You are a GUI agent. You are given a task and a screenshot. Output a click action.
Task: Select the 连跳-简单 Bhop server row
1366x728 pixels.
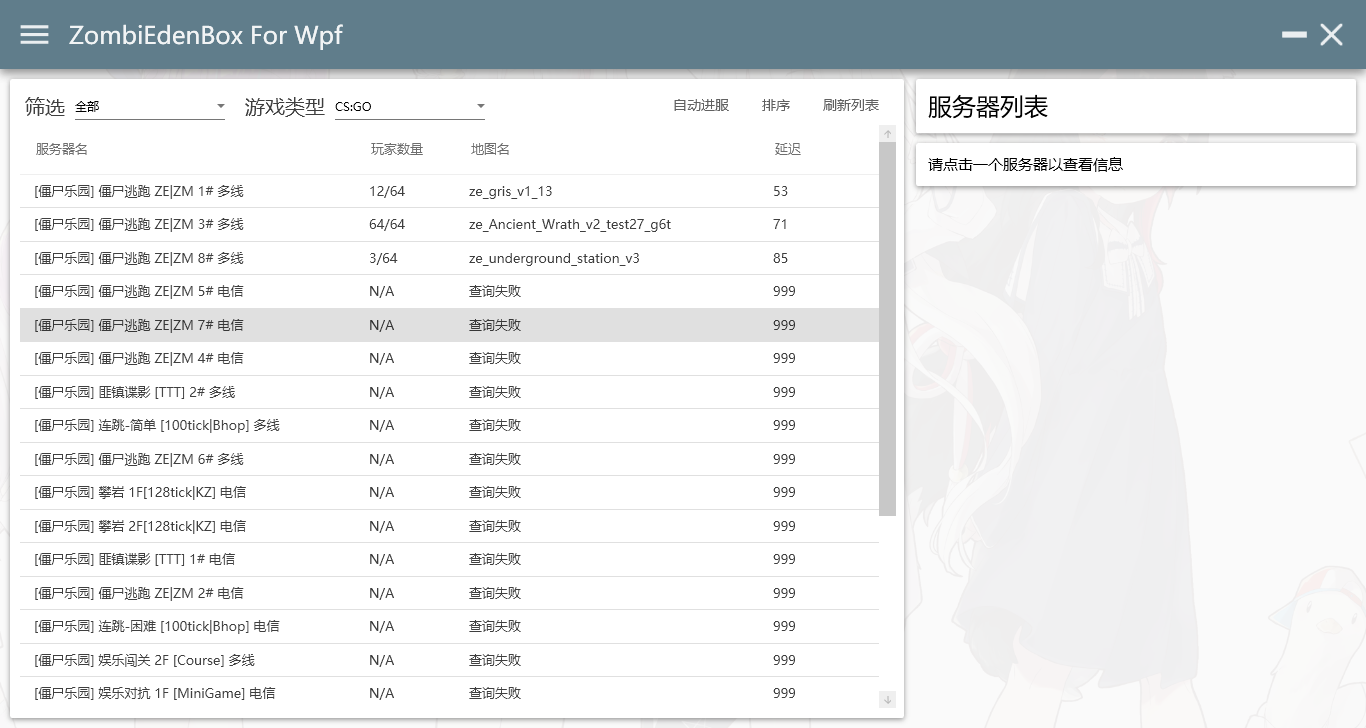(x=400, y=425)
